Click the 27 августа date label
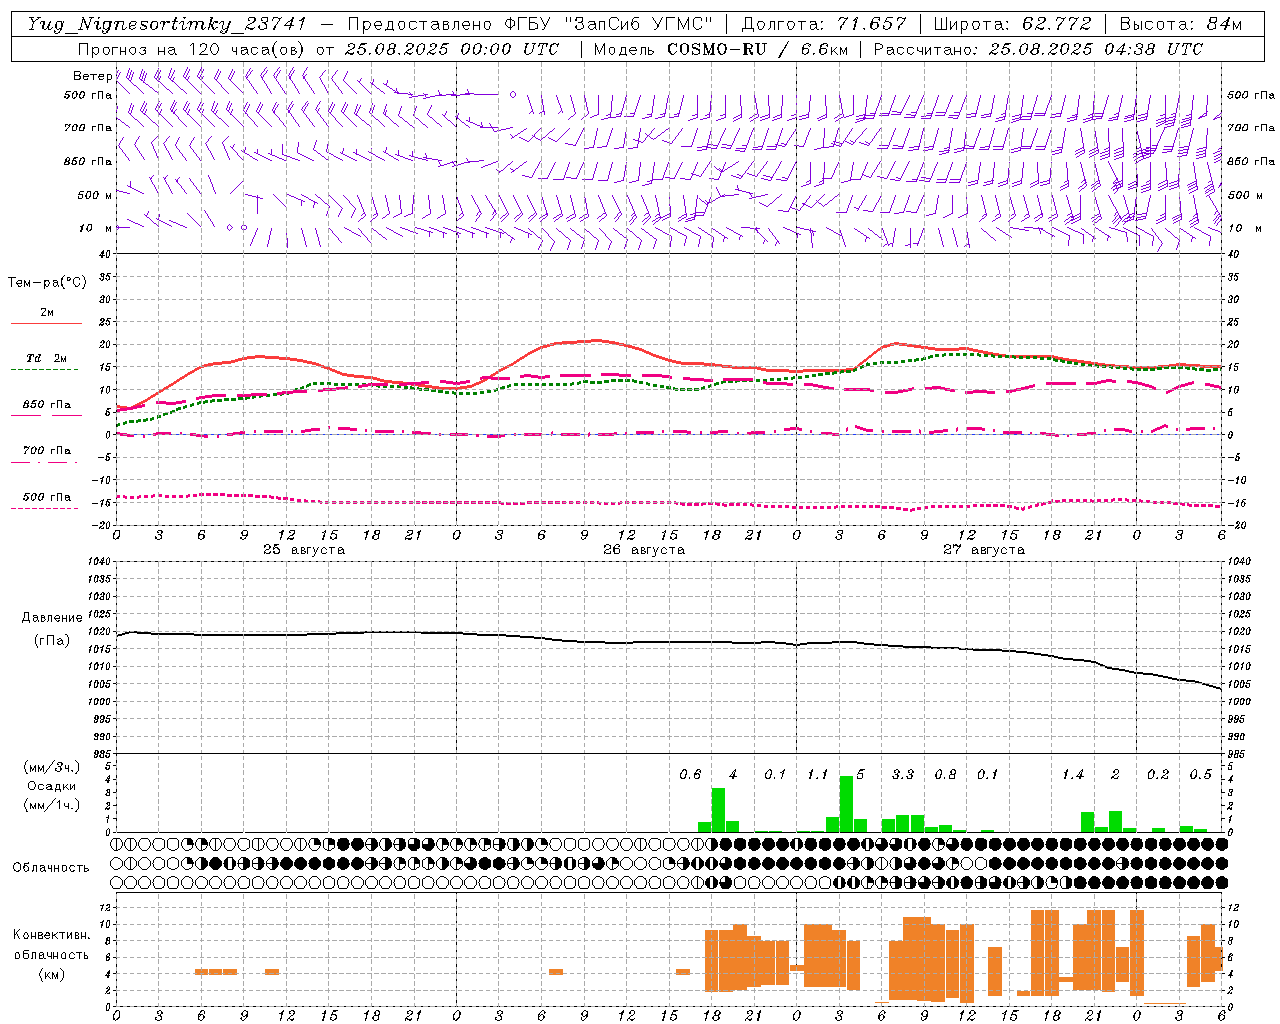Image resolution: width=1280 pixels, height=1024 pixels. [984, 550]
